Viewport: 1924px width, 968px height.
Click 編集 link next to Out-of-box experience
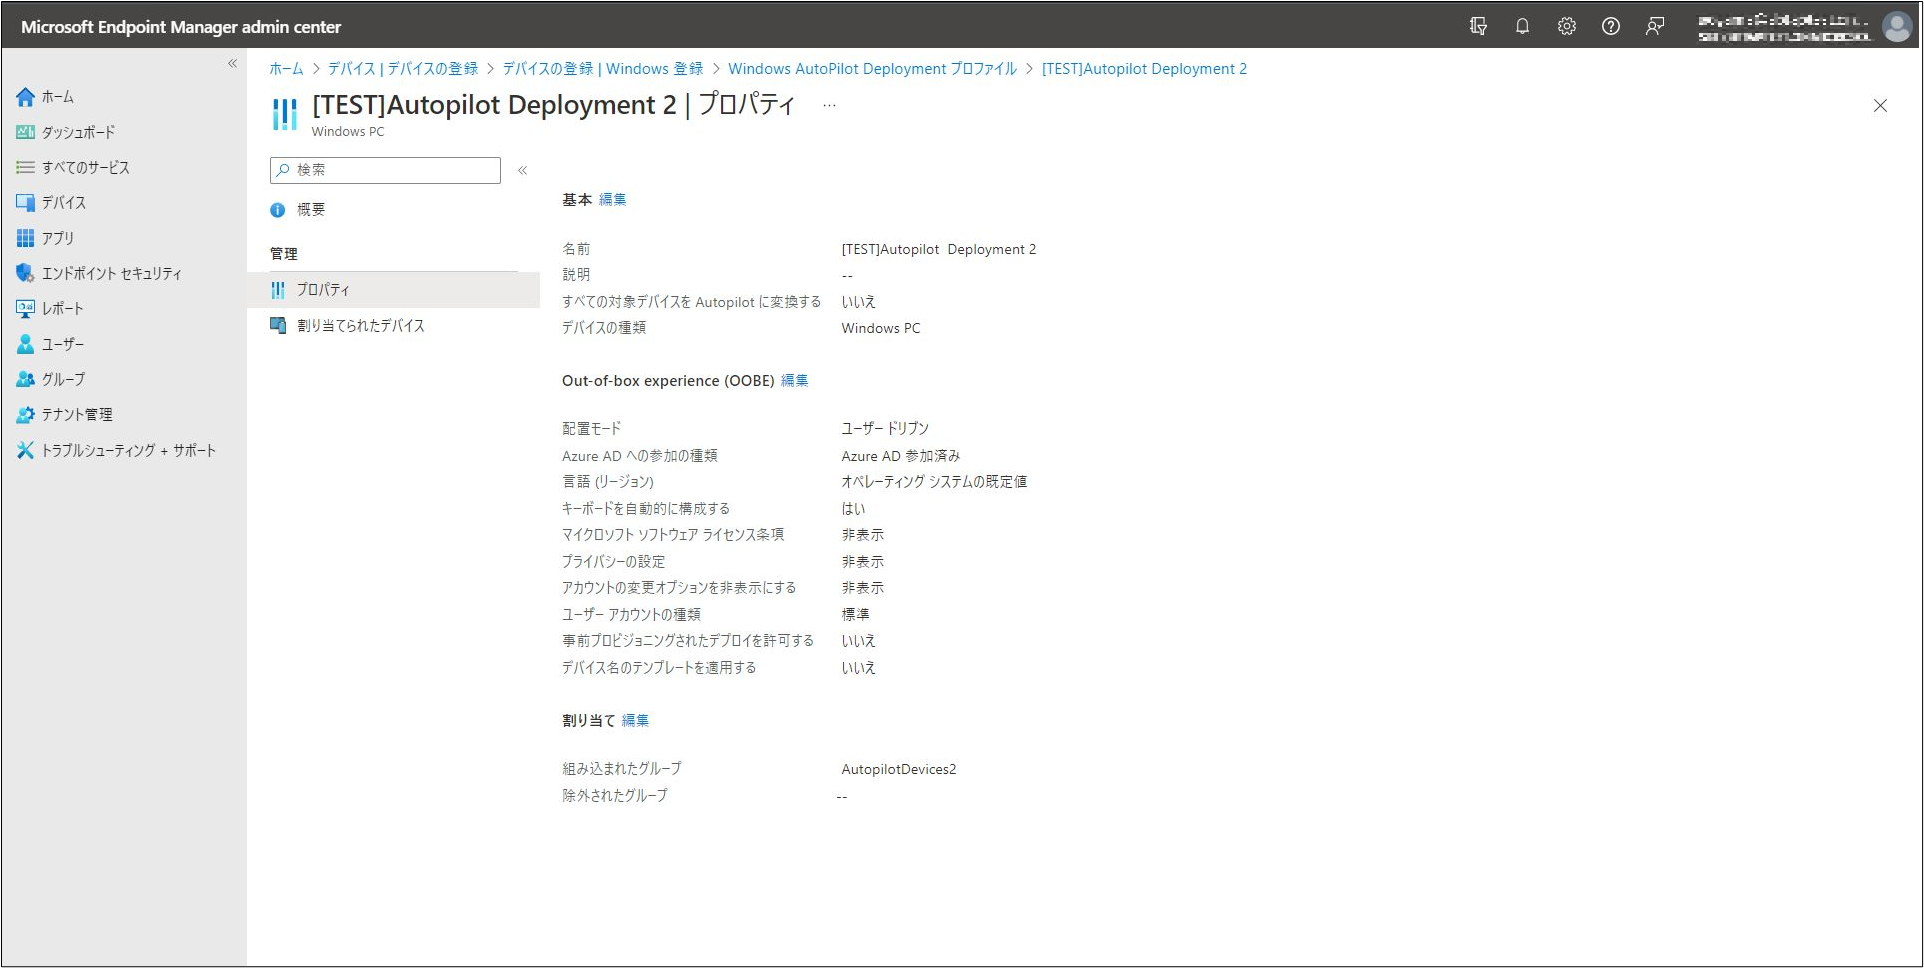point(794,381)
